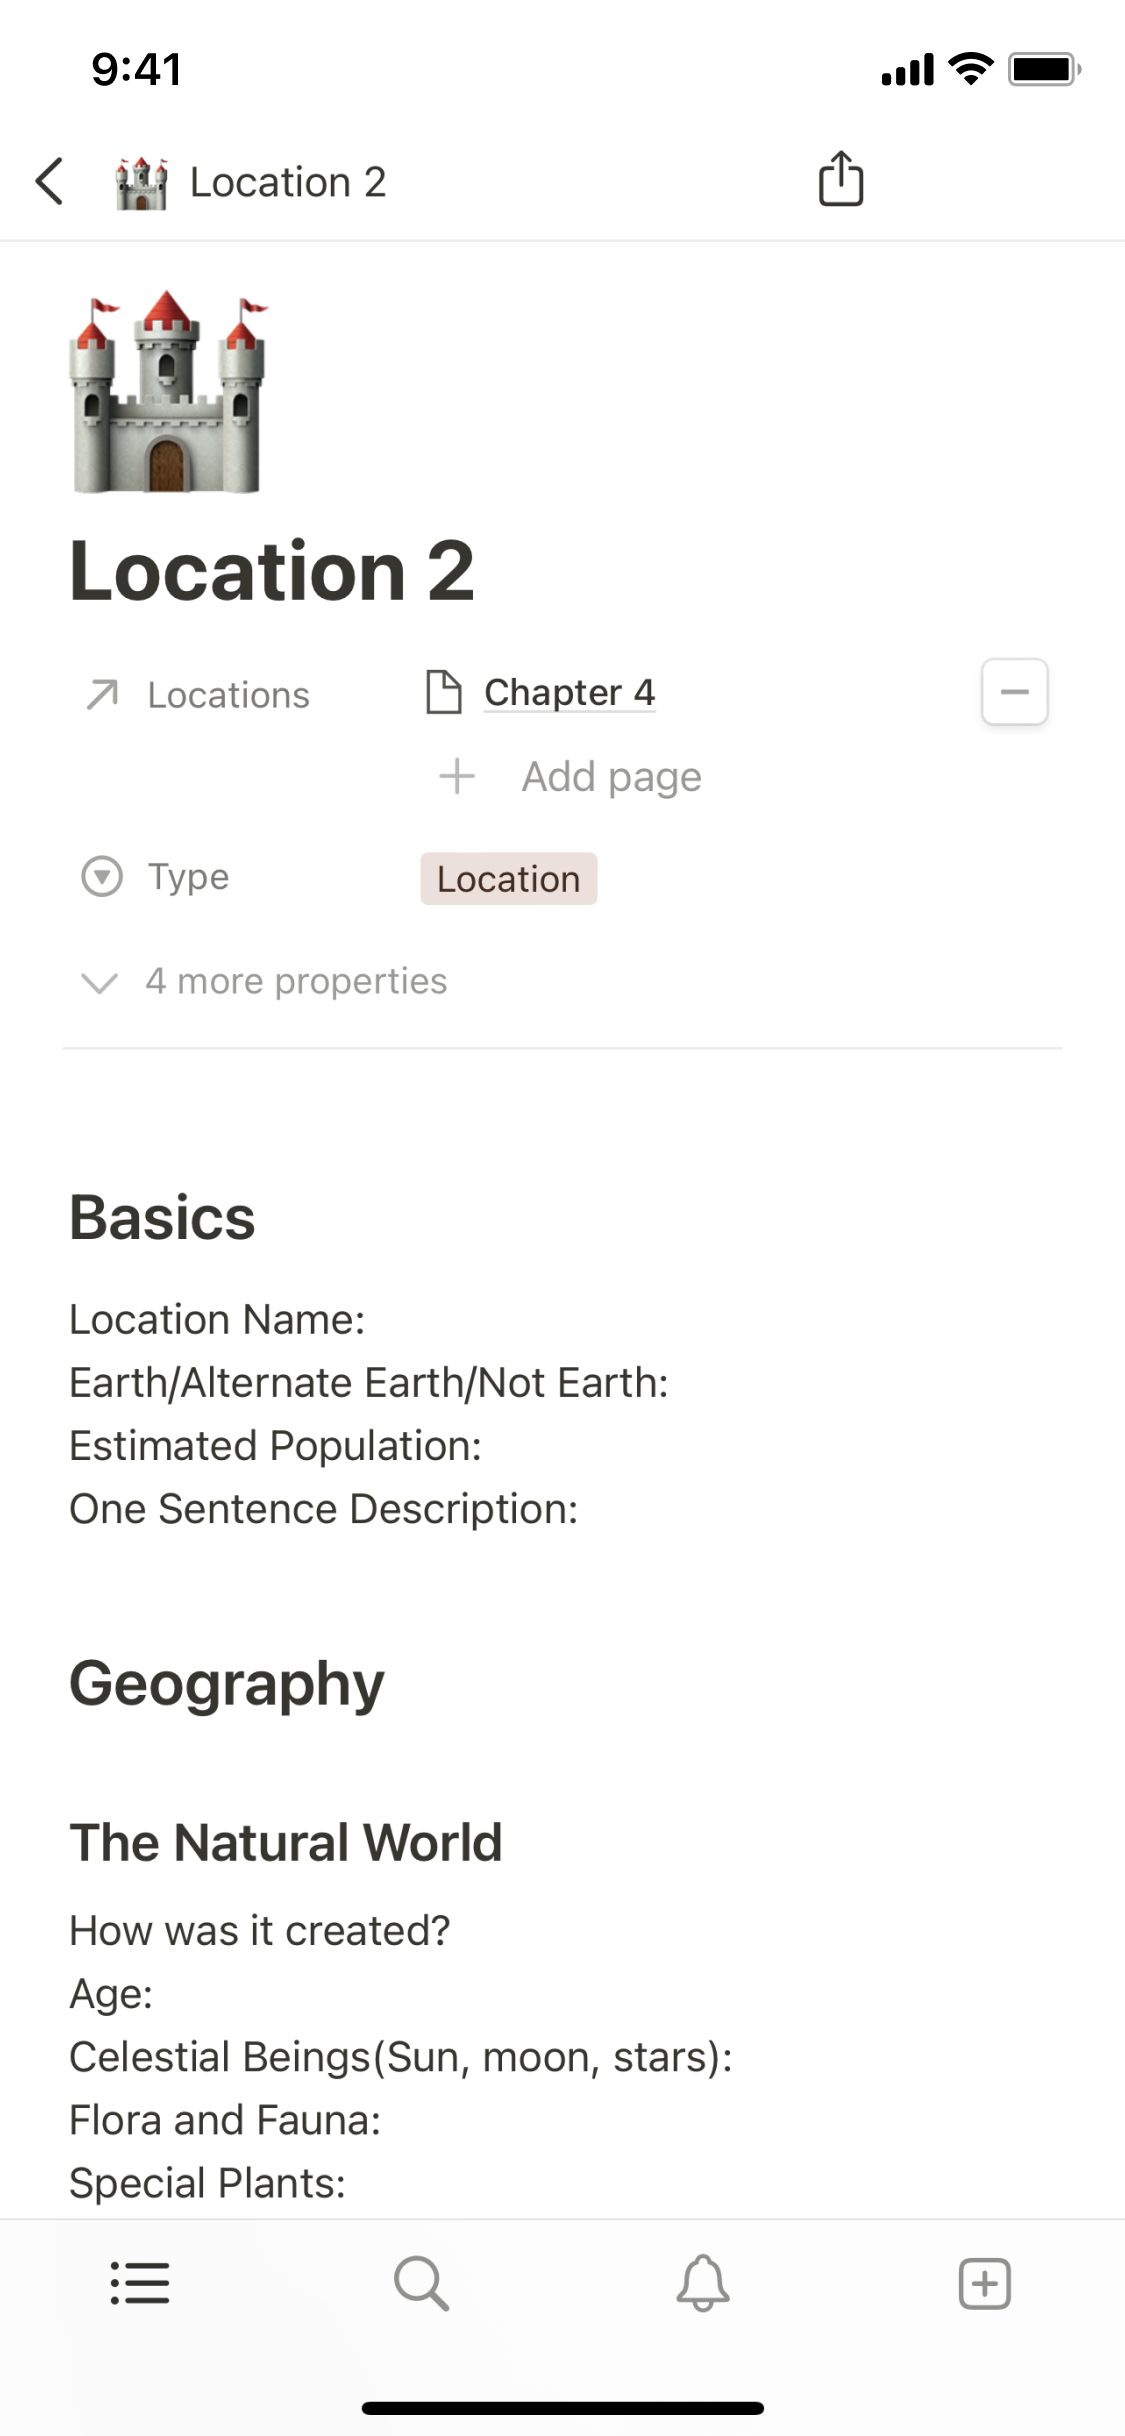Tap Location 2 breadcrumb title in header

coord(288,183)
